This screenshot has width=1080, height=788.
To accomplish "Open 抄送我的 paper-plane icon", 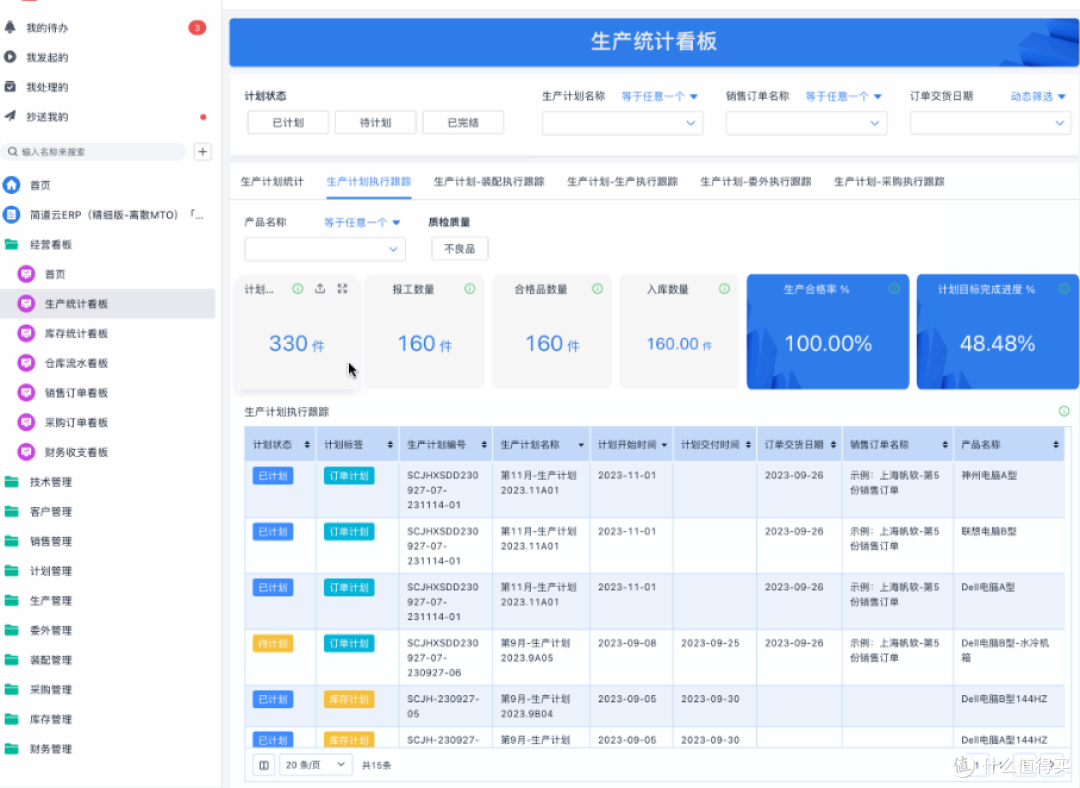I will (x=10, y=116).
